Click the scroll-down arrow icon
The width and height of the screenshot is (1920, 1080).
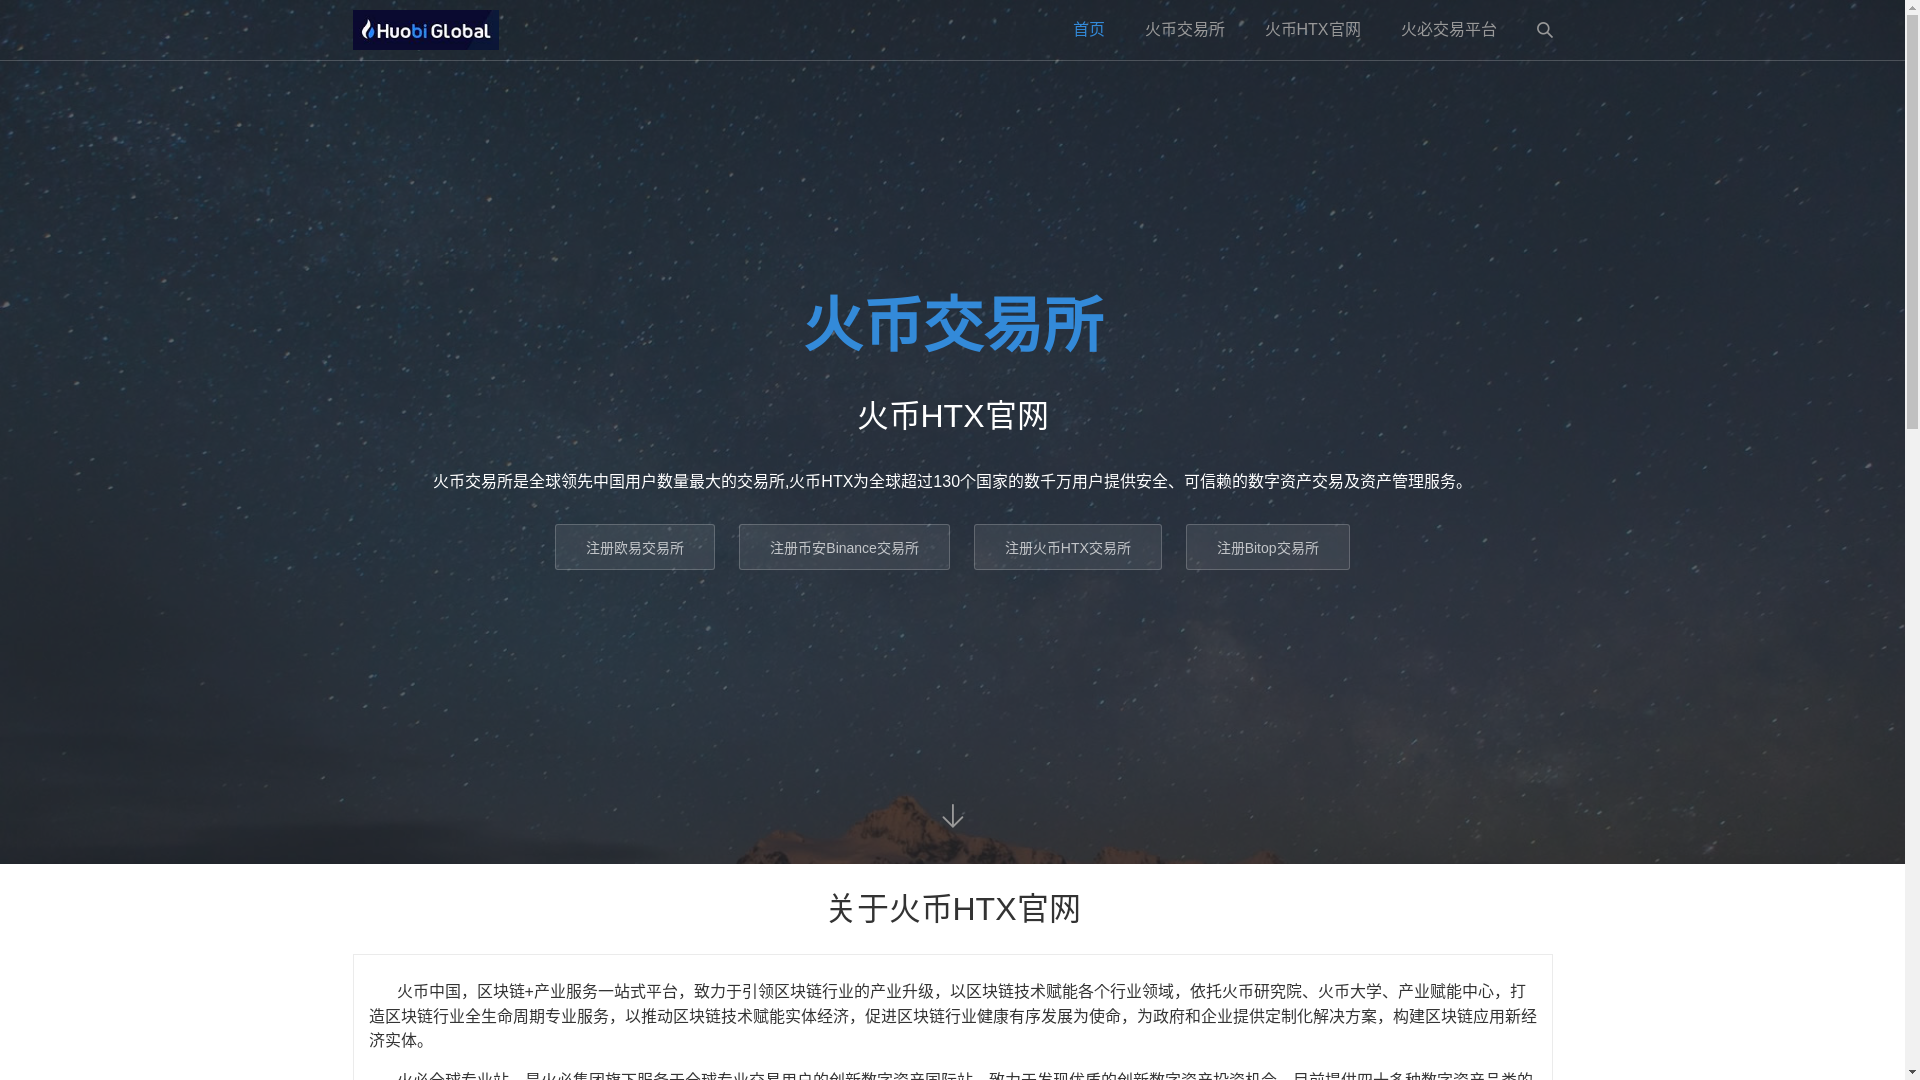point(952,816)
